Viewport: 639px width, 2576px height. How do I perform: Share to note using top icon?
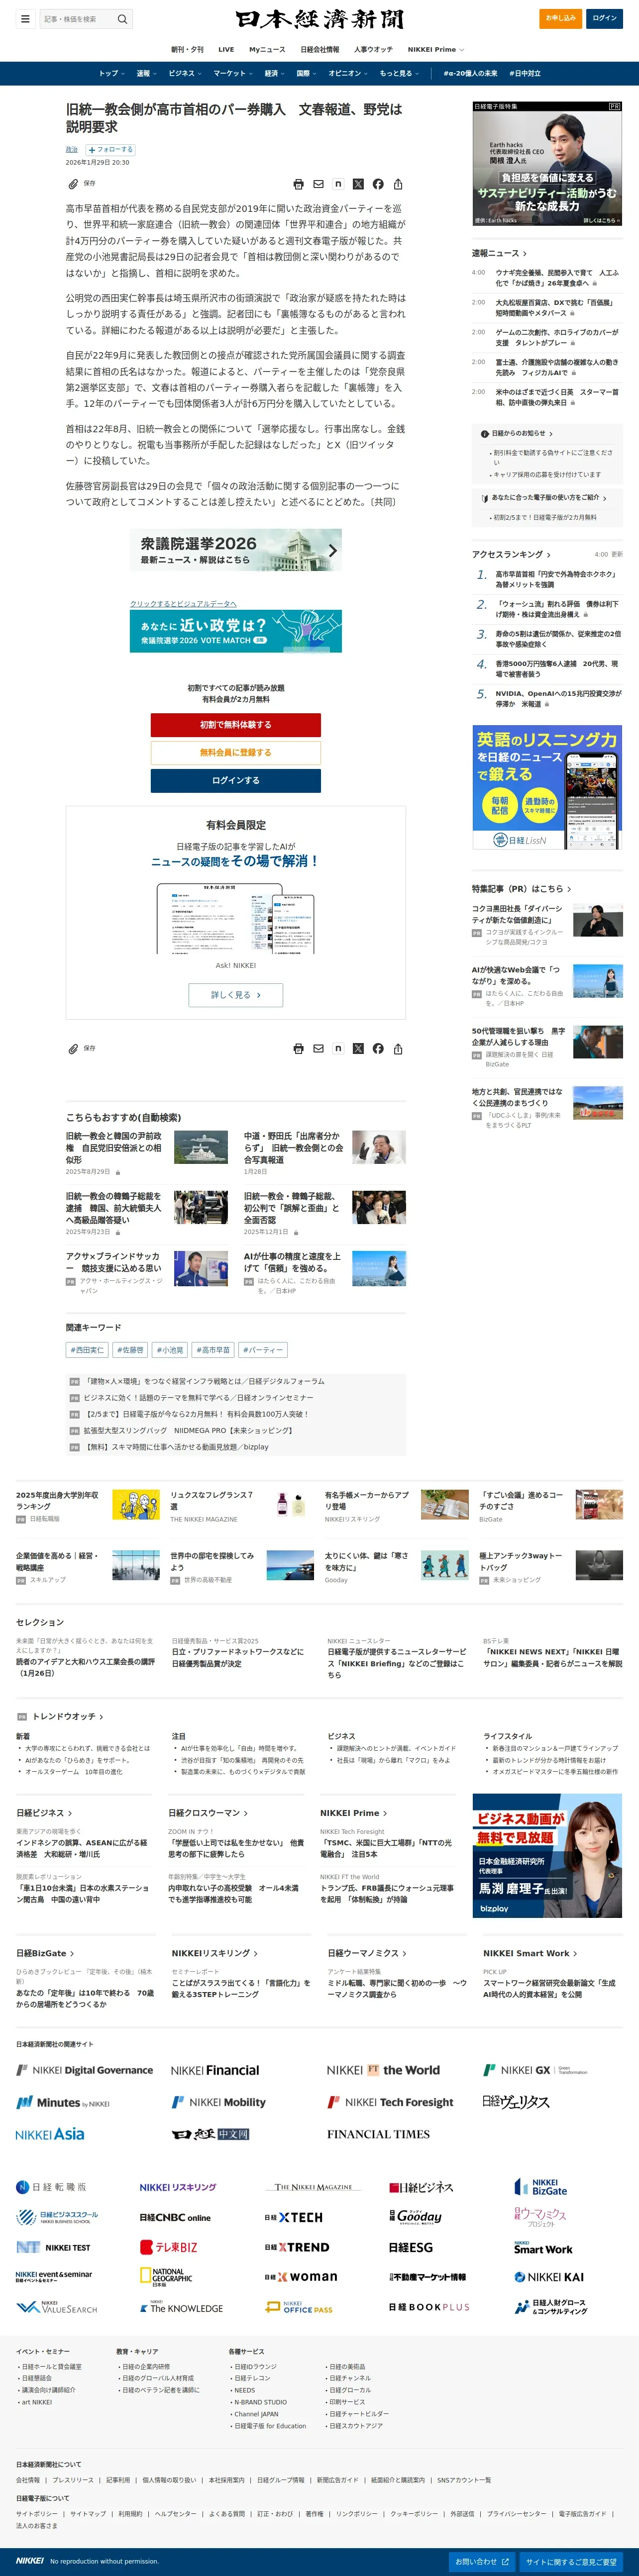tap(338, 184)
